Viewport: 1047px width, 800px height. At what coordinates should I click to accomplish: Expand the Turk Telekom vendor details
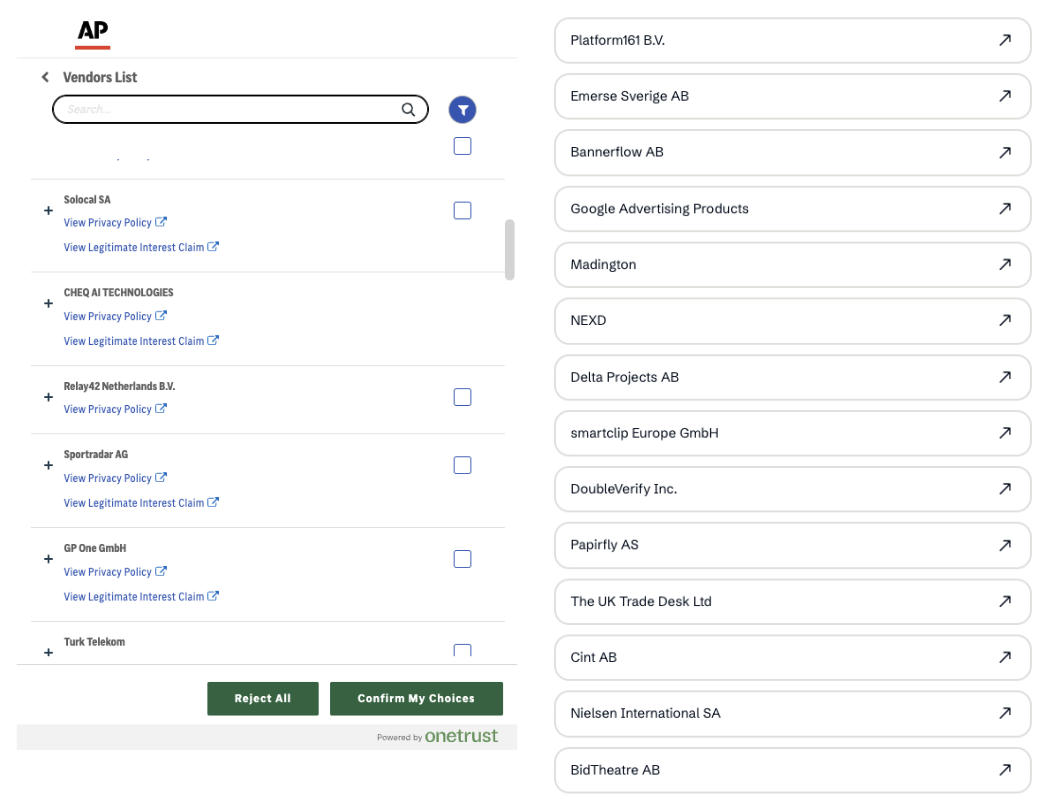48,652
